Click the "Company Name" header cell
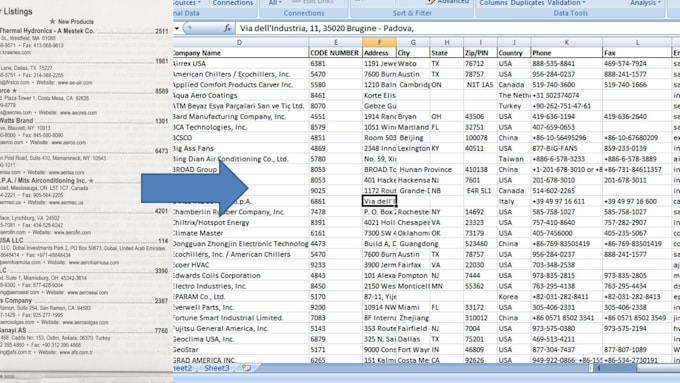This screenshot has height=383, width=680. (241, 53)
